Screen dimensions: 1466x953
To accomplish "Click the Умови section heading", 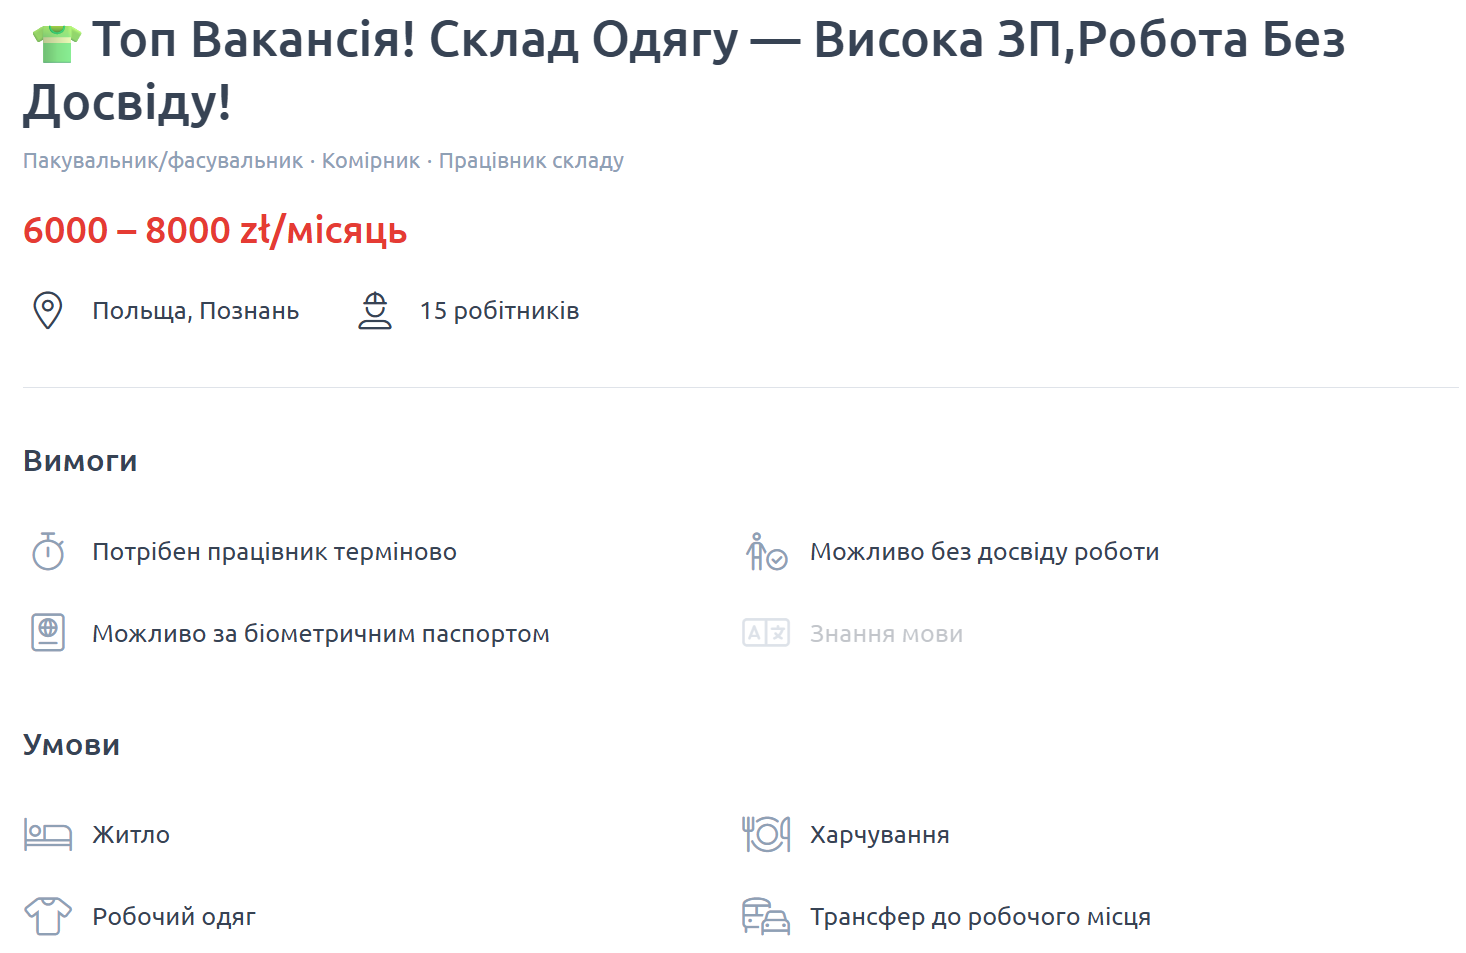I will (x=71, y=744).
